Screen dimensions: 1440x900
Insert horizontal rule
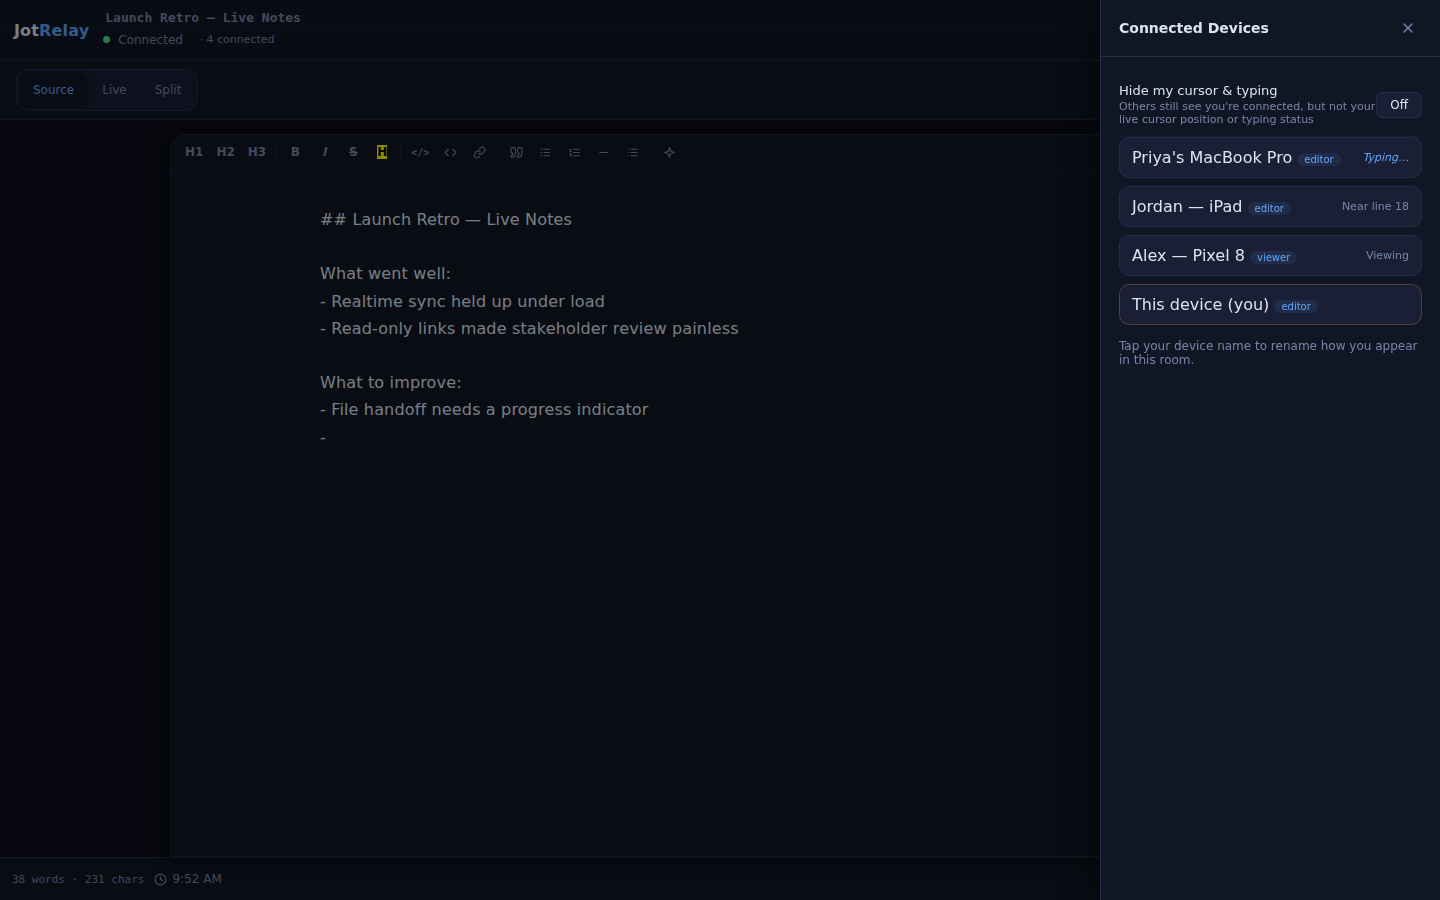(x=603, y=152)
